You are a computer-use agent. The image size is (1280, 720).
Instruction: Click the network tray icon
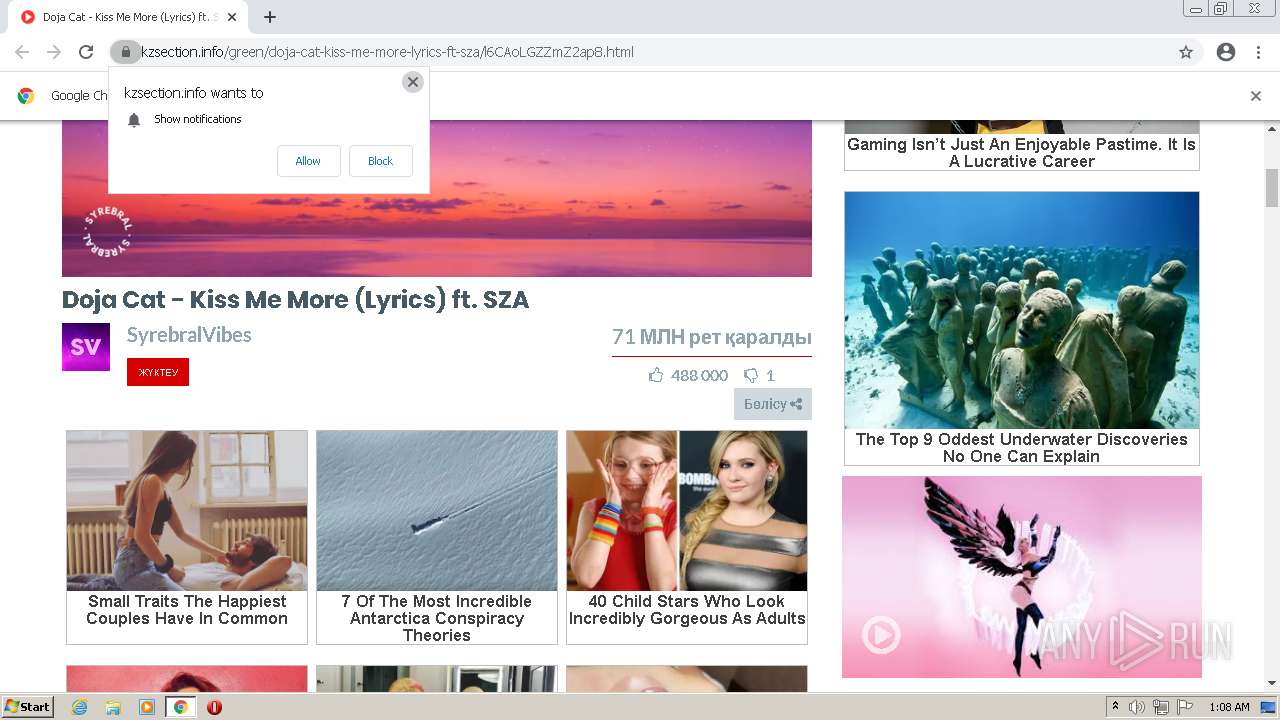pyautogui.click(x=1161, y=707)
